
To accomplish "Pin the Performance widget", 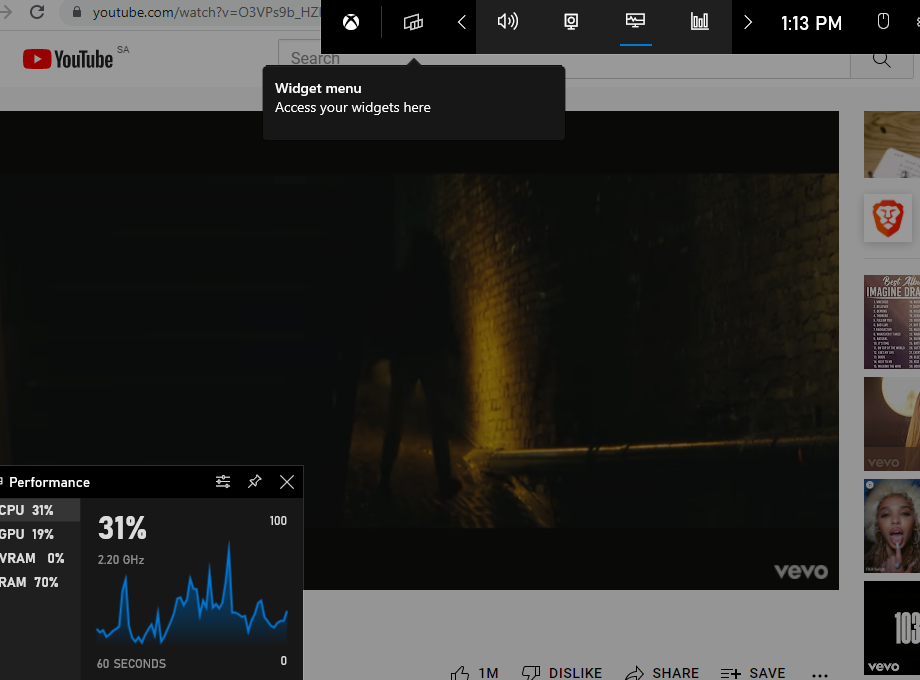I will pos(254,482).
